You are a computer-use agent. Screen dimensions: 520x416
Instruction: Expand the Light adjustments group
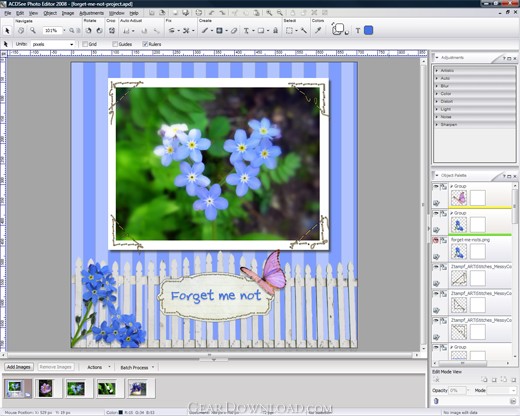(x=437, y=109)
